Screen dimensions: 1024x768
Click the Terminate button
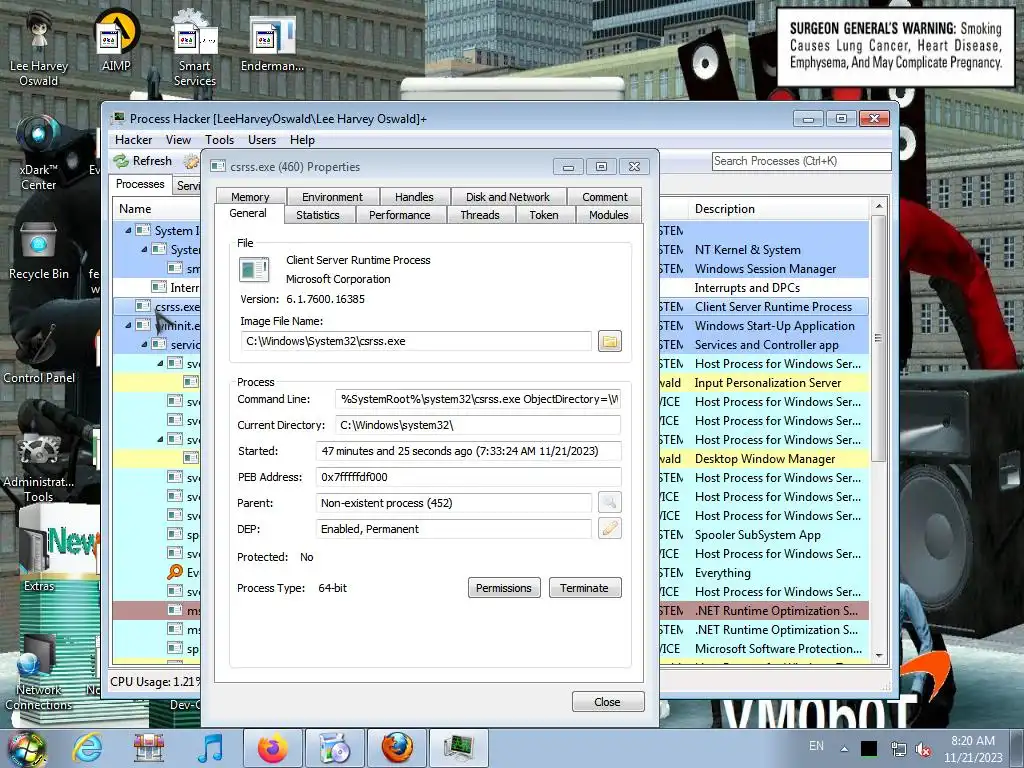point(584,588)
